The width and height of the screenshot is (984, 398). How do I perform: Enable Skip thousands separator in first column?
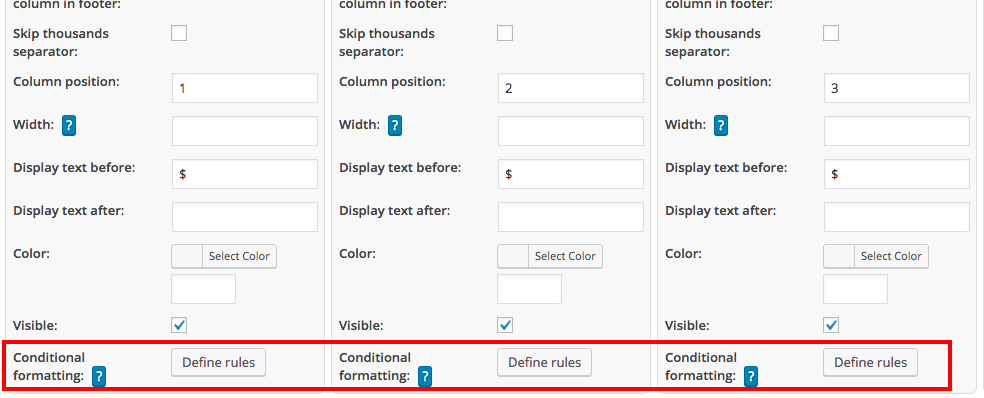click(x=179, y=33)
